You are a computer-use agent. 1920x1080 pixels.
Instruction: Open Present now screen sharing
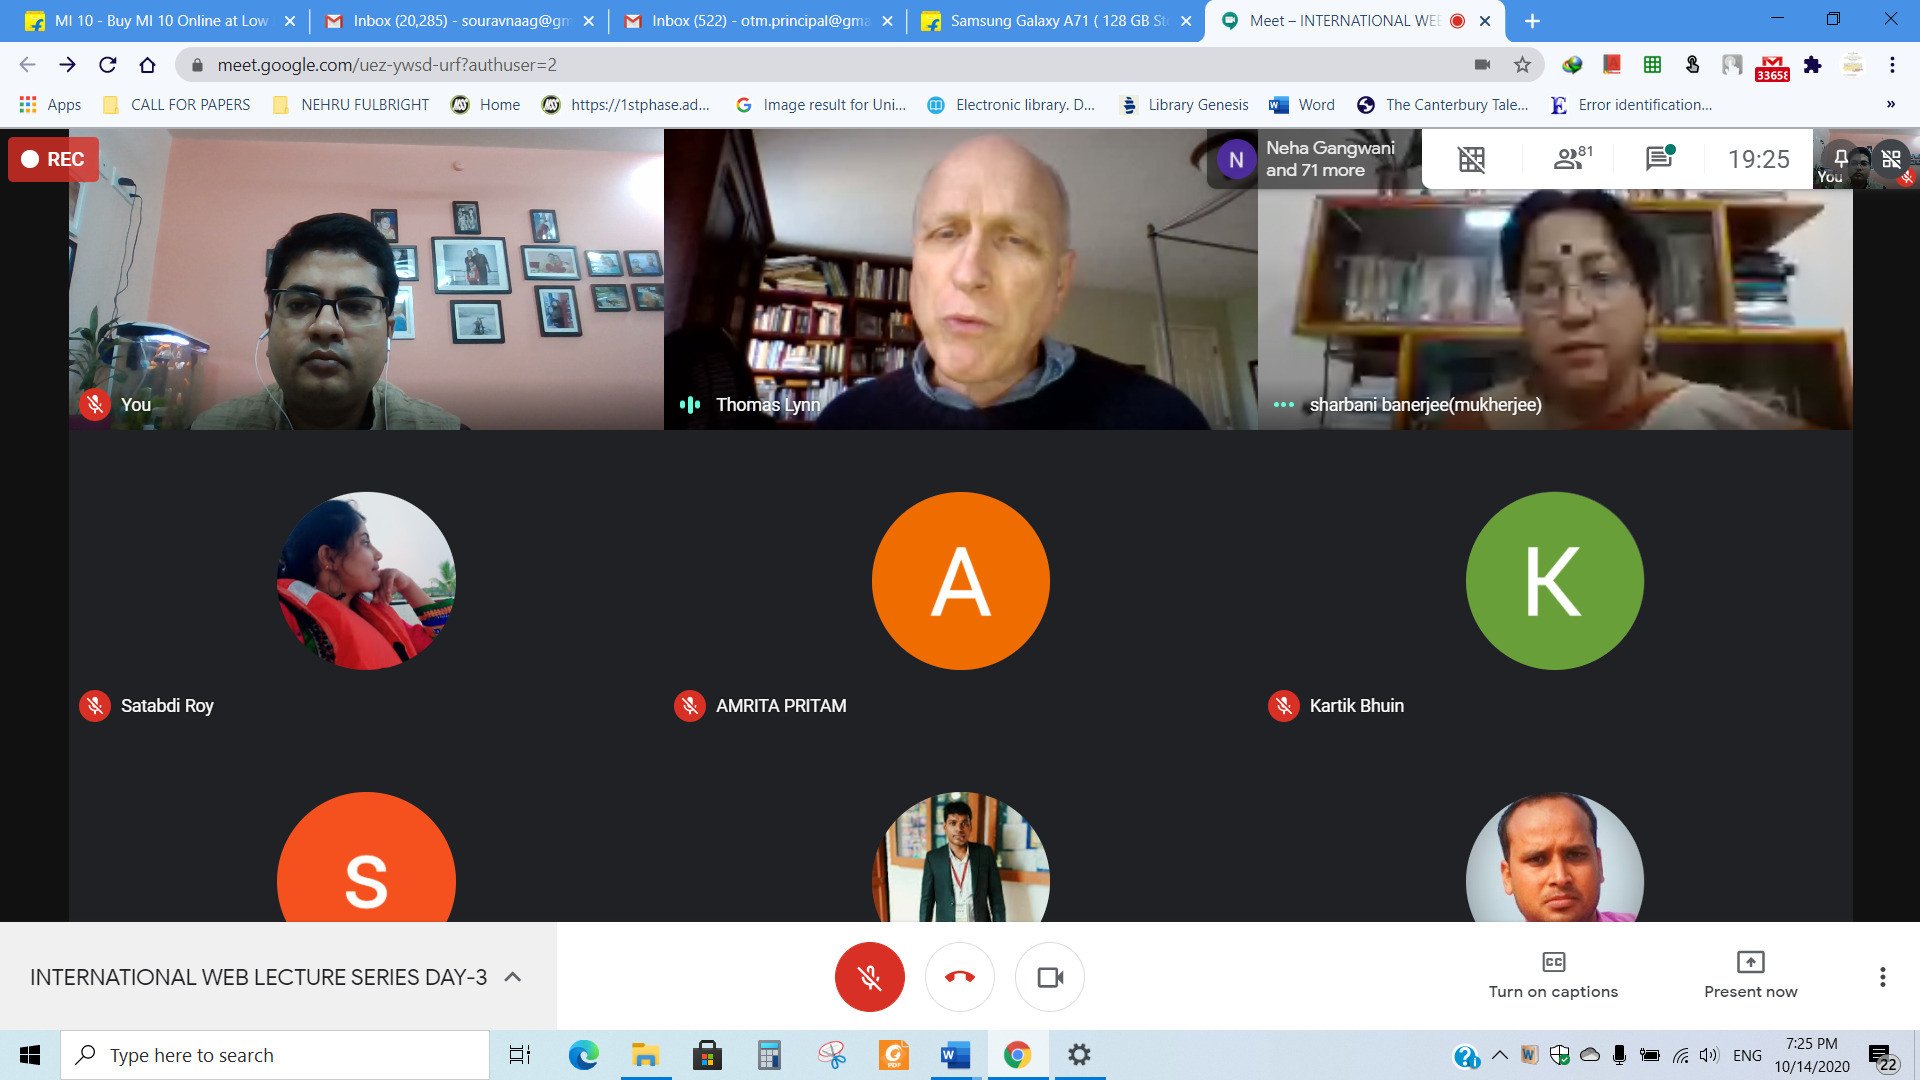1750,975
